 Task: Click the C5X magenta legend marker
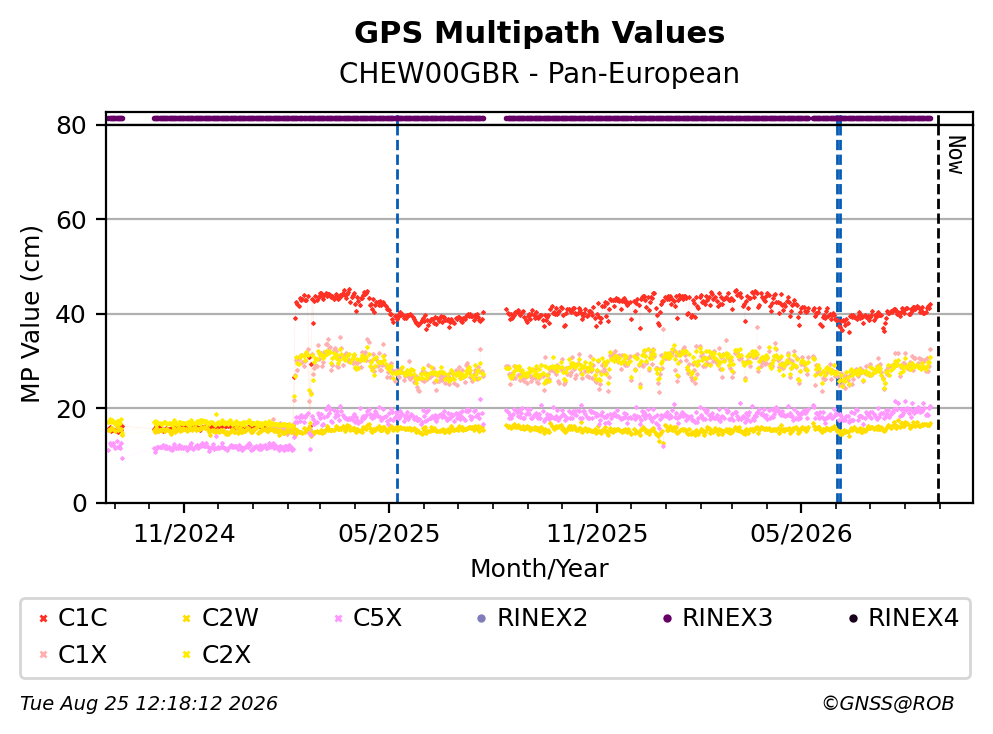point(338,618)
